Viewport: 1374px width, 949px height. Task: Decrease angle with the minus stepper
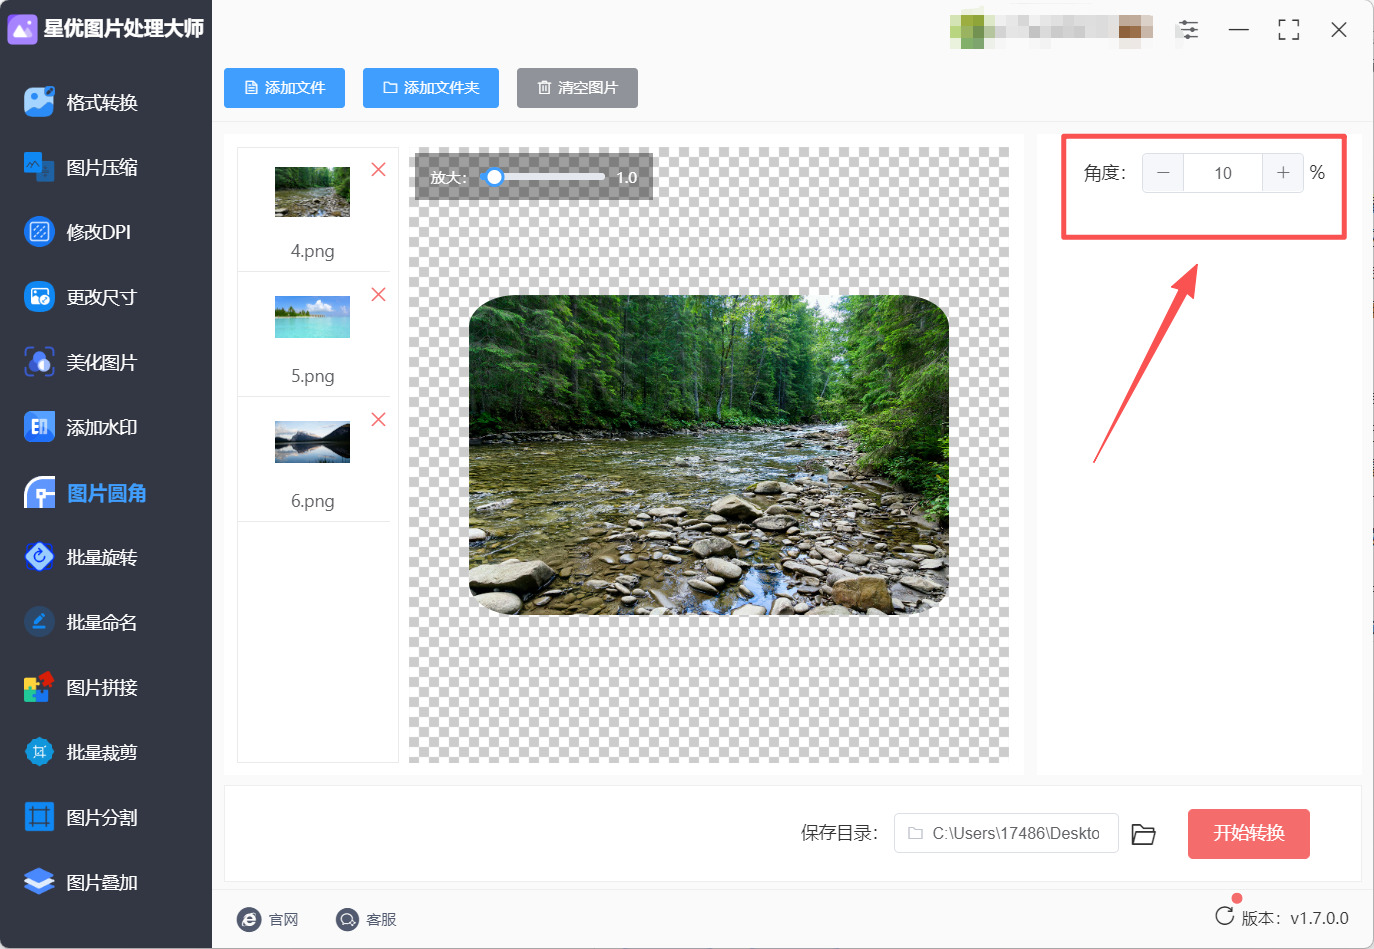[1163, 173]
